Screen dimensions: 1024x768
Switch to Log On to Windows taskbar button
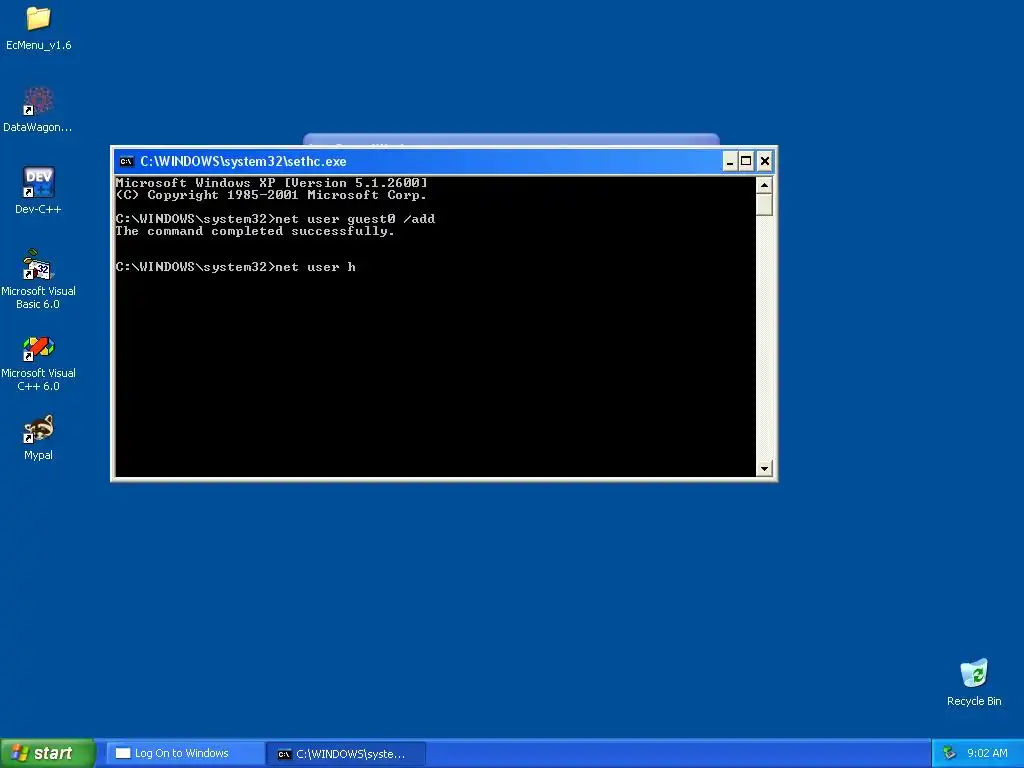coord(185,753)
